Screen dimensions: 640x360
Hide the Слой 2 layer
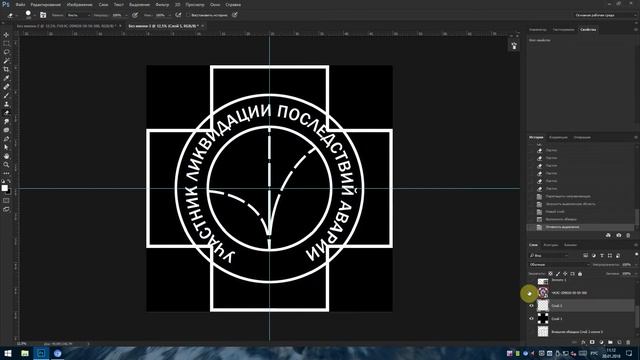click(531, 305)
